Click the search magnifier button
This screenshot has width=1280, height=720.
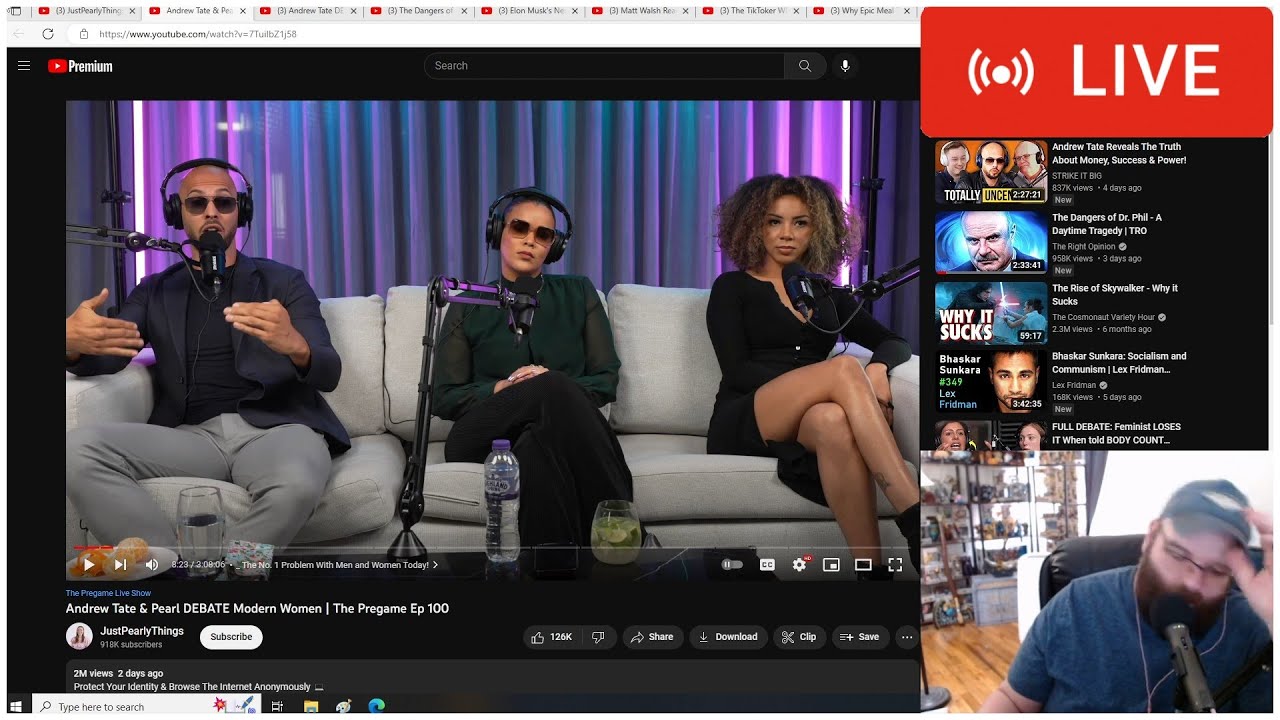[x=805, y=66]
